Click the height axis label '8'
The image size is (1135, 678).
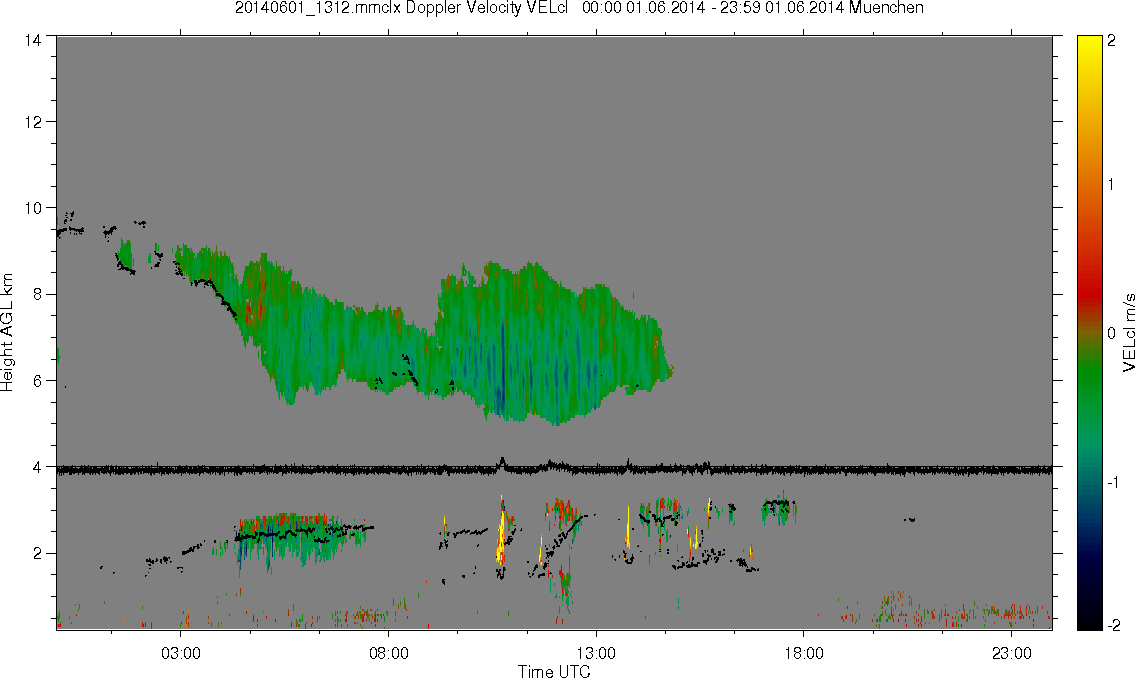tap(37, 294)
